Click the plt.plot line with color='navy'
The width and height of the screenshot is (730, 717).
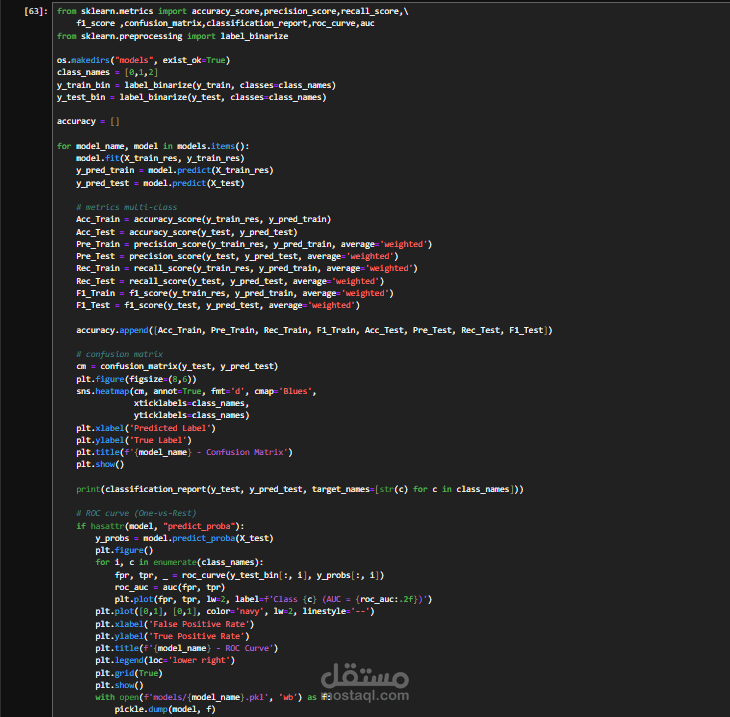click(235, 611)
